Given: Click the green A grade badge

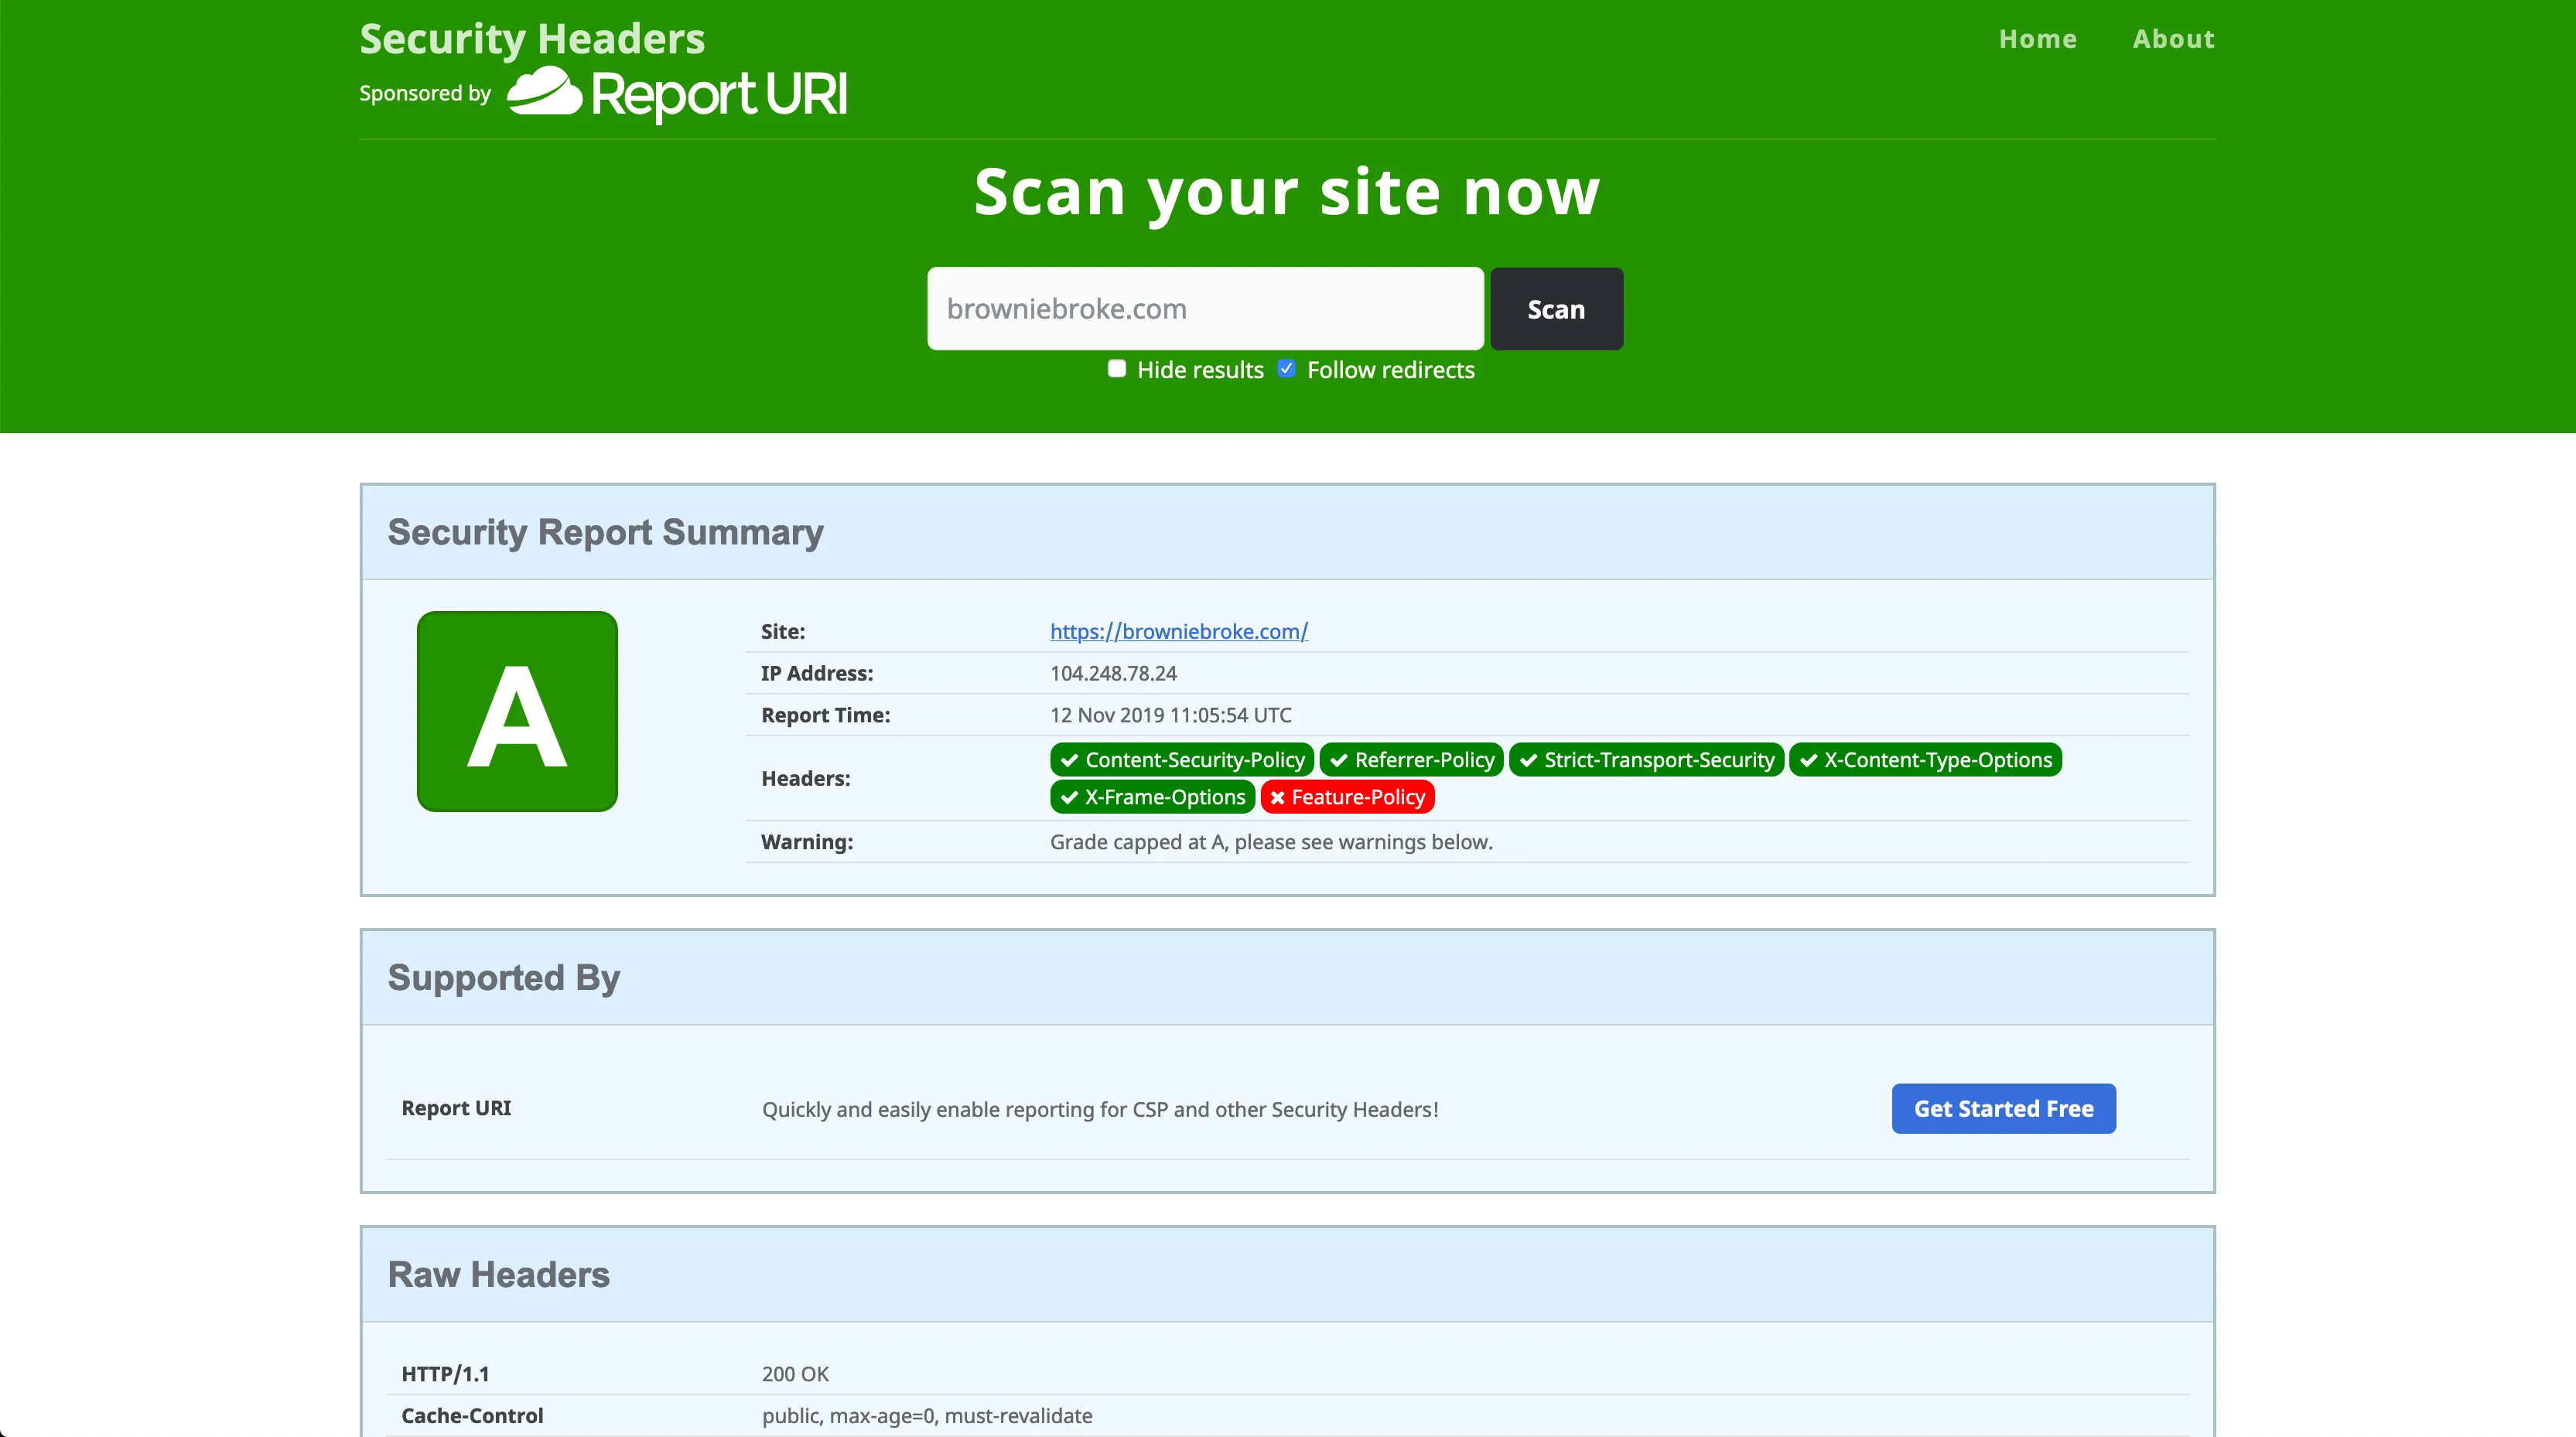Looking at the screenshot, I should click(517, 711).
